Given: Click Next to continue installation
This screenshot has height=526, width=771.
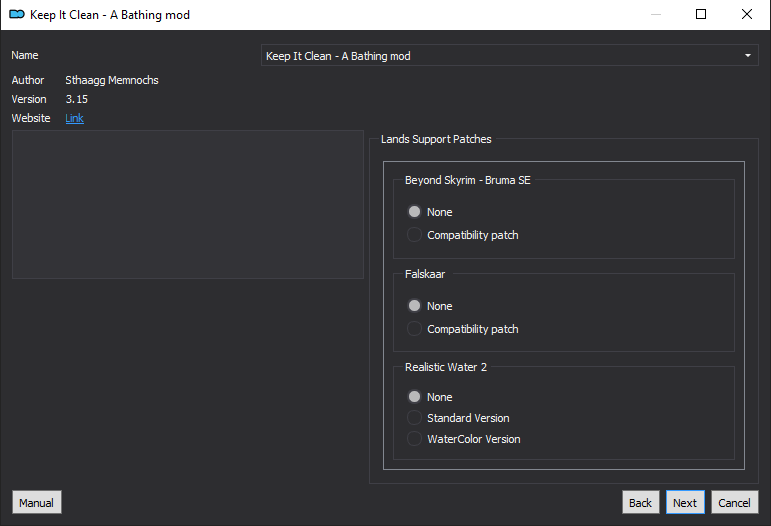Looking at the screenshot, I should (x=685, y=502).
